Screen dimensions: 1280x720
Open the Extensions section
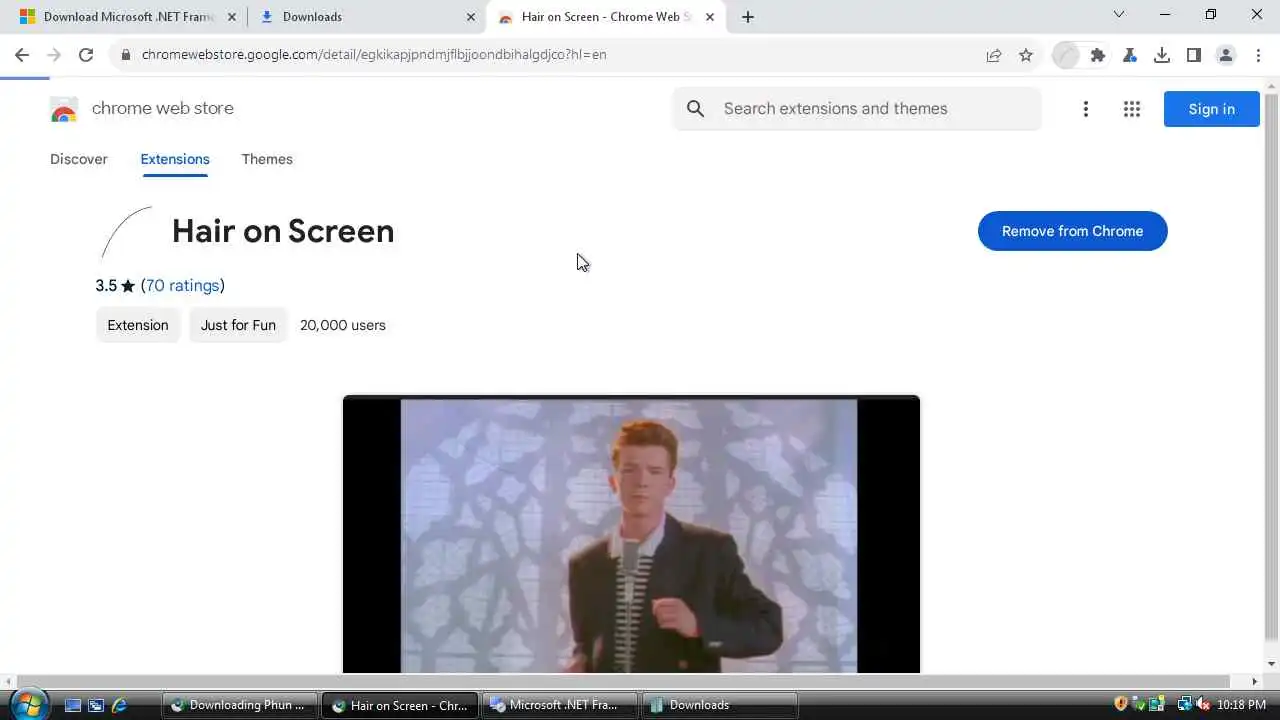tap(175, 159)
